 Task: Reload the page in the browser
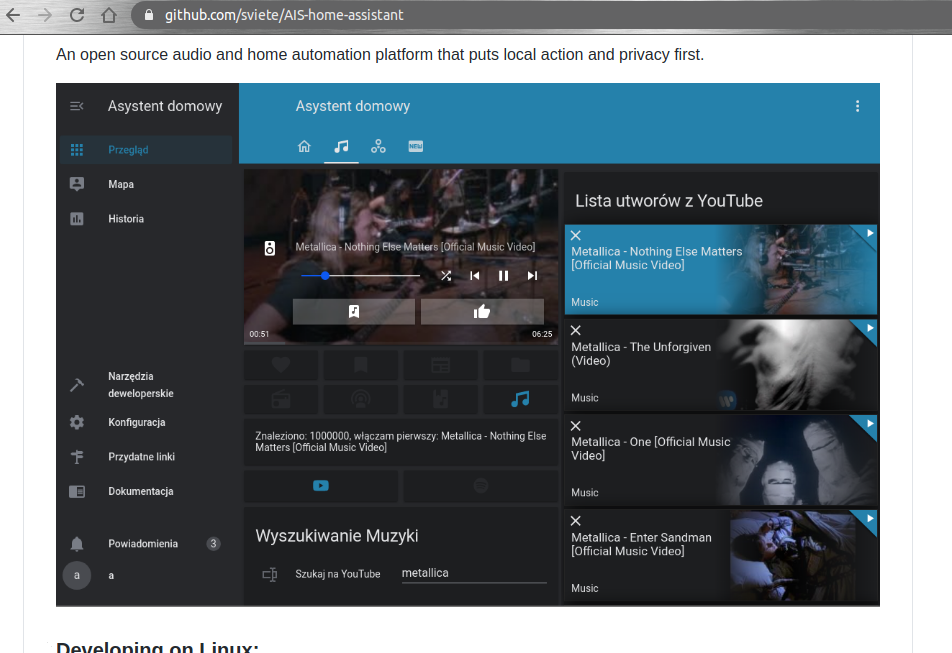click(x=77, y=15)
